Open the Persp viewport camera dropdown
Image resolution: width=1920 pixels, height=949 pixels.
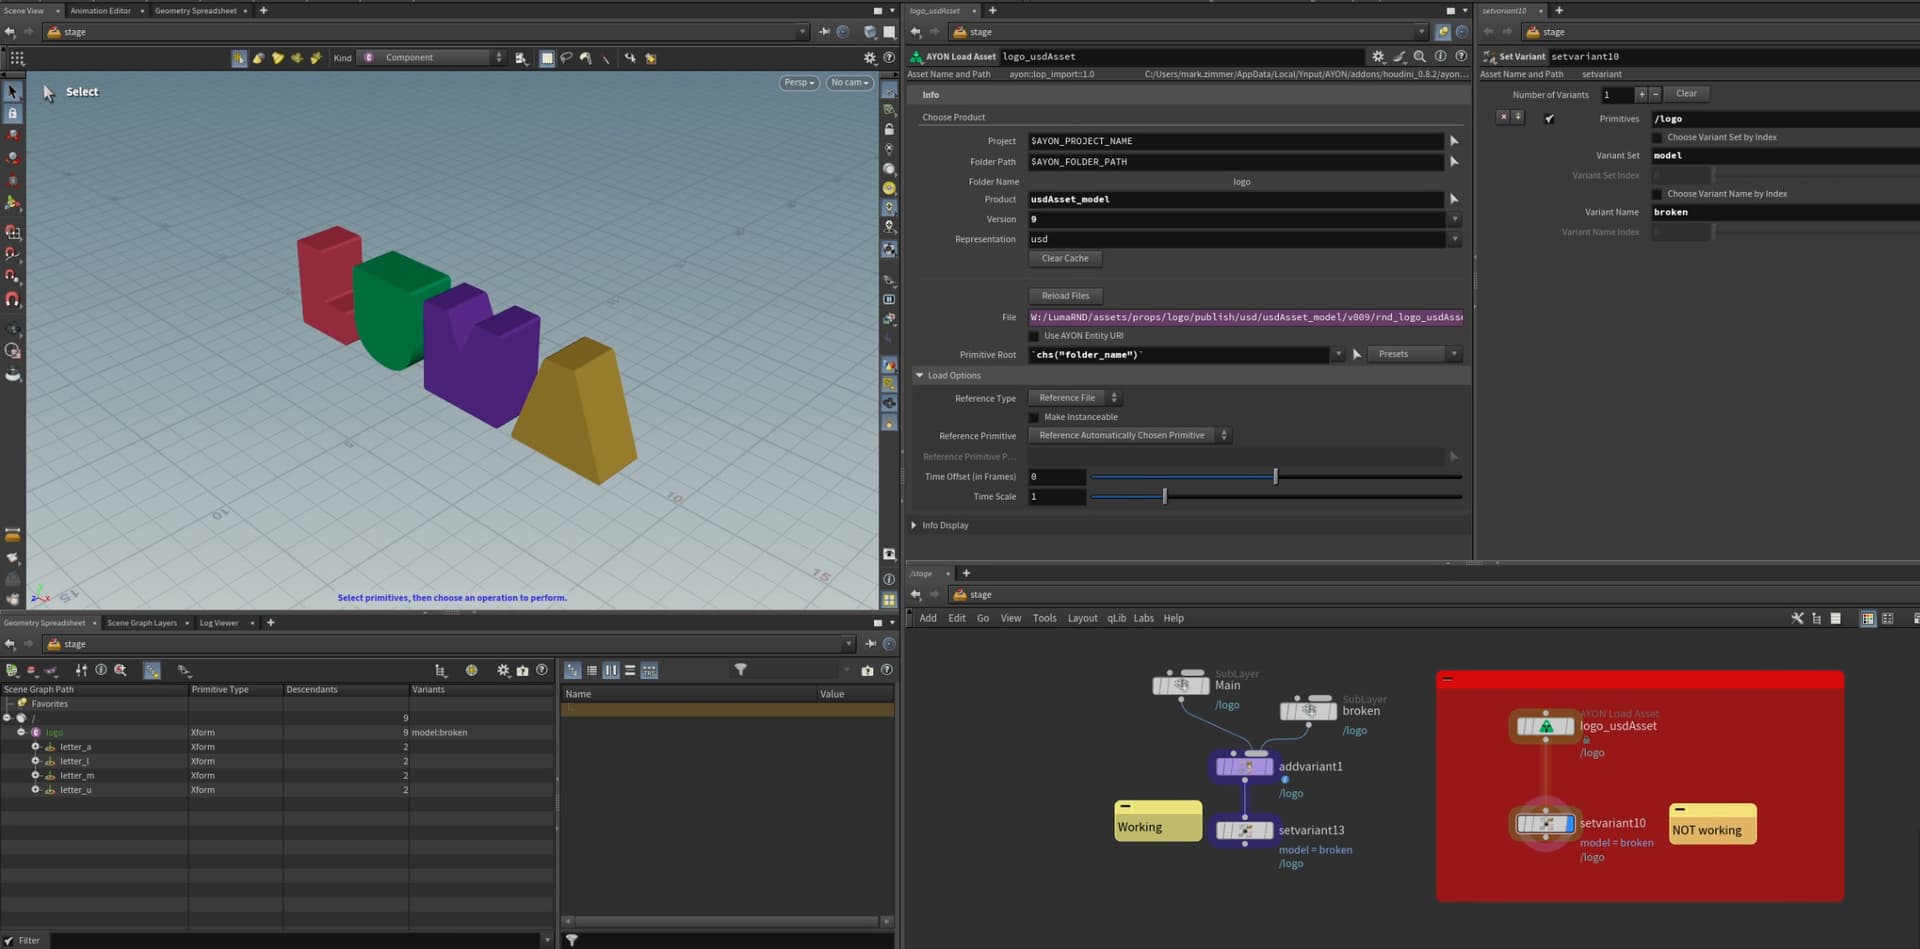[x=798, y=83]
